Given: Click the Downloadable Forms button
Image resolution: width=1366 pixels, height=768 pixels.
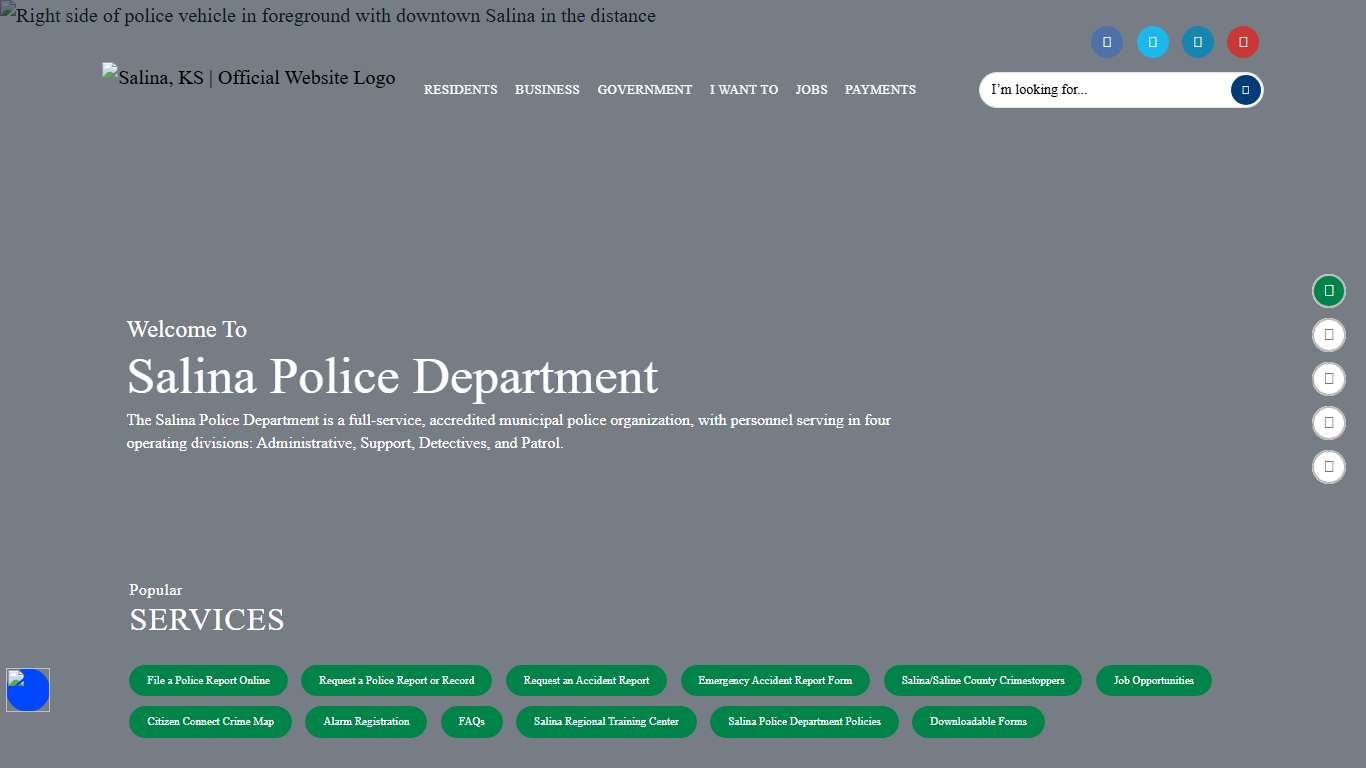Looking at the screenshot, I should click(x=977, y=721).
